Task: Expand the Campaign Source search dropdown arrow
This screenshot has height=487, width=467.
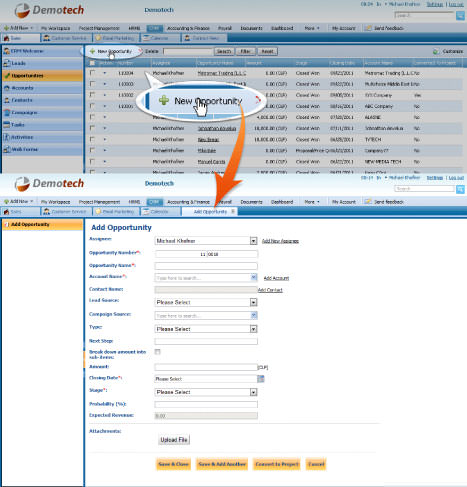Action: coord(254,315)
